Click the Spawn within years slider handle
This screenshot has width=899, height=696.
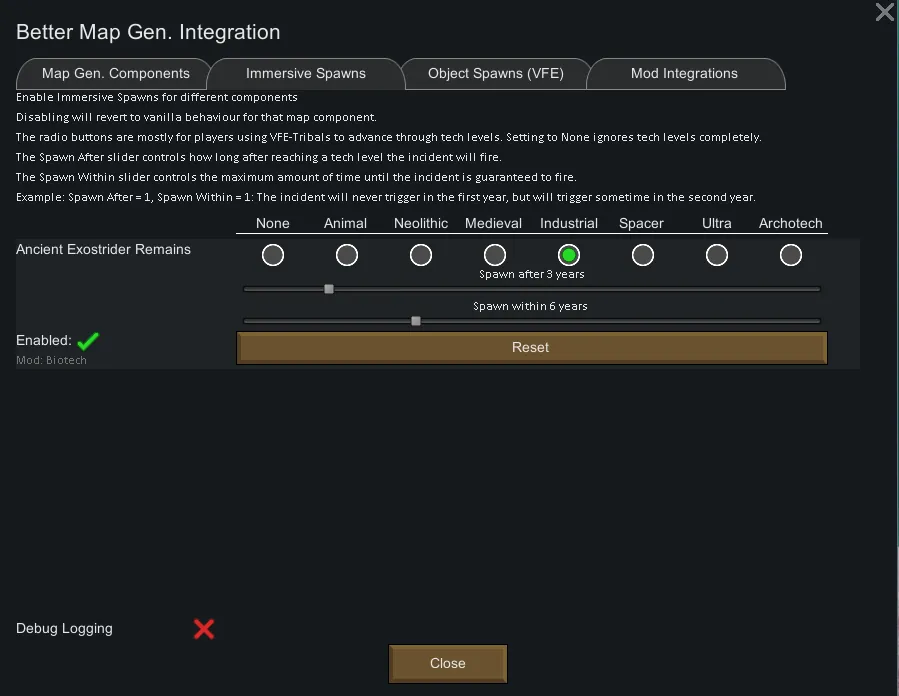click(x=416, y=321)
